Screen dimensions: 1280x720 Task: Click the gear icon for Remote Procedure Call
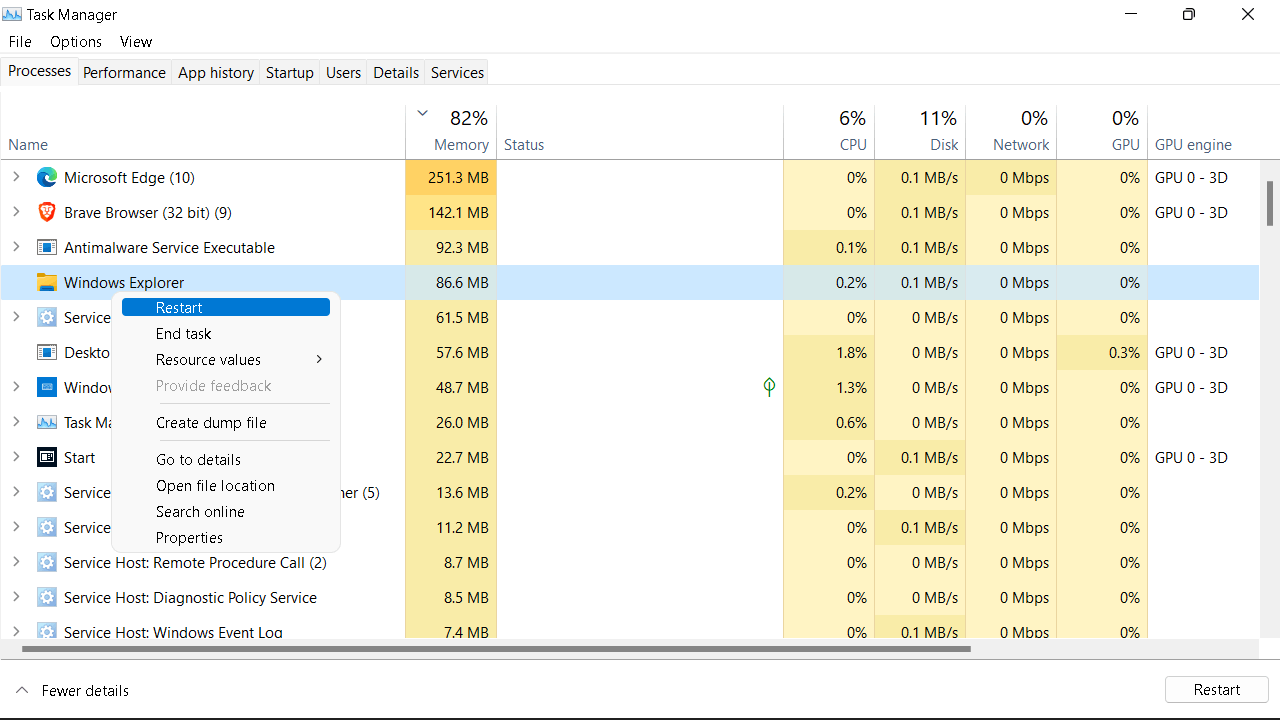[x=46, y=563]
